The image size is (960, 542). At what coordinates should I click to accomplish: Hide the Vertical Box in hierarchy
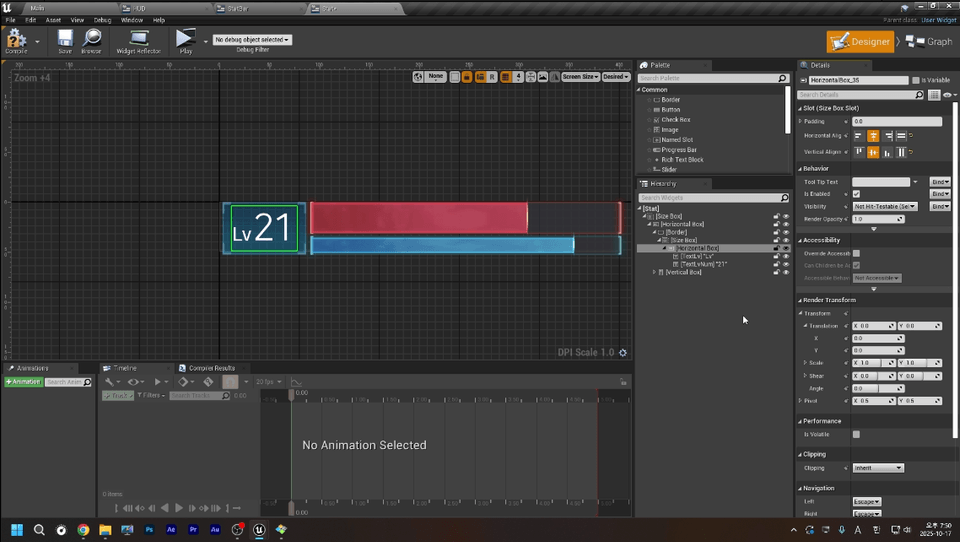[786, 272]
